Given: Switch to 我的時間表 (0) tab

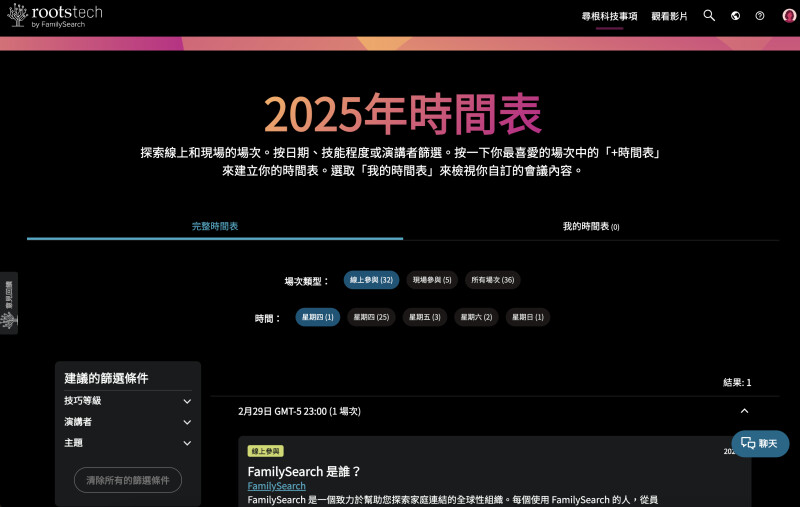Looking at the screenshot, I should (591, 226).
